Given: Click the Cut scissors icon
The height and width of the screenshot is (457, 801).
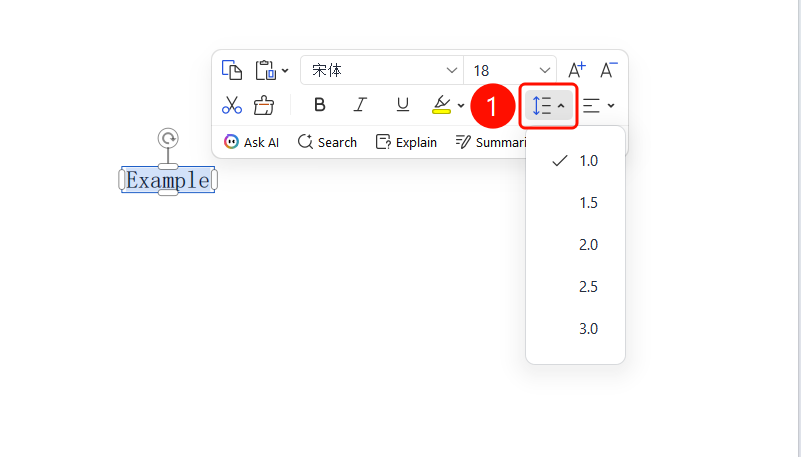Looking at the screenshot, I should coord(231,105).
